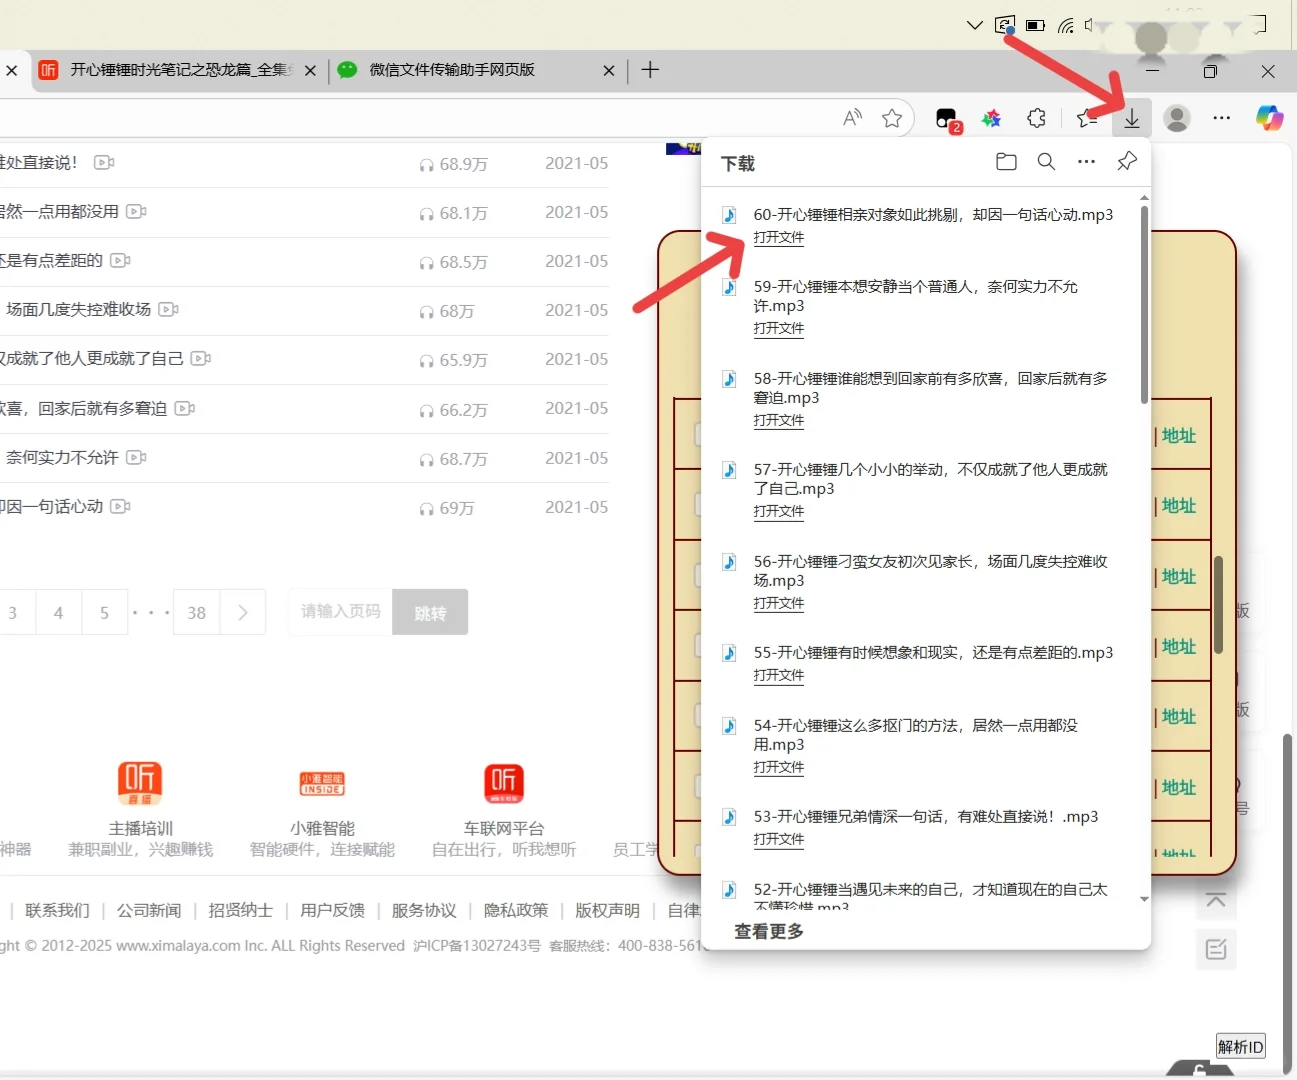1297x1080 pixels.
Task: Launch Copilot from the toolbar
Action: pos(1269,119)
